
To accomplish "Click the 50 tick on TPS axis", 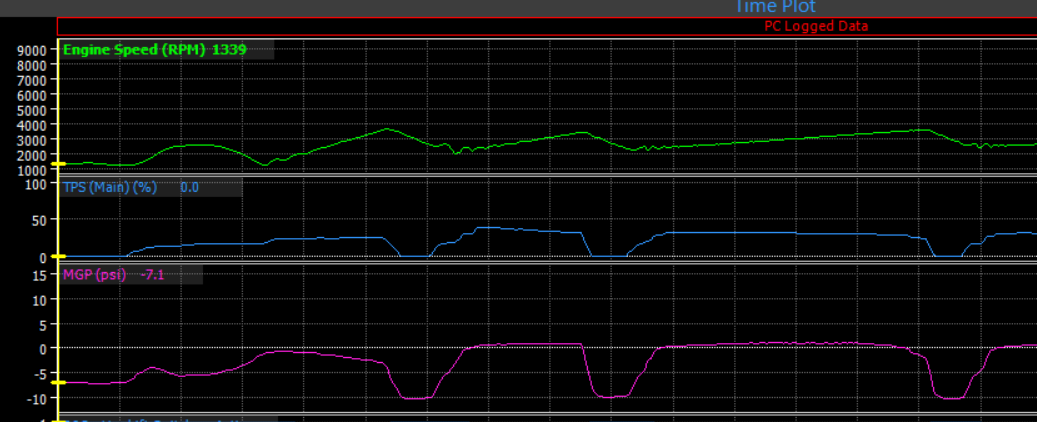I will [x=39, y=220].
